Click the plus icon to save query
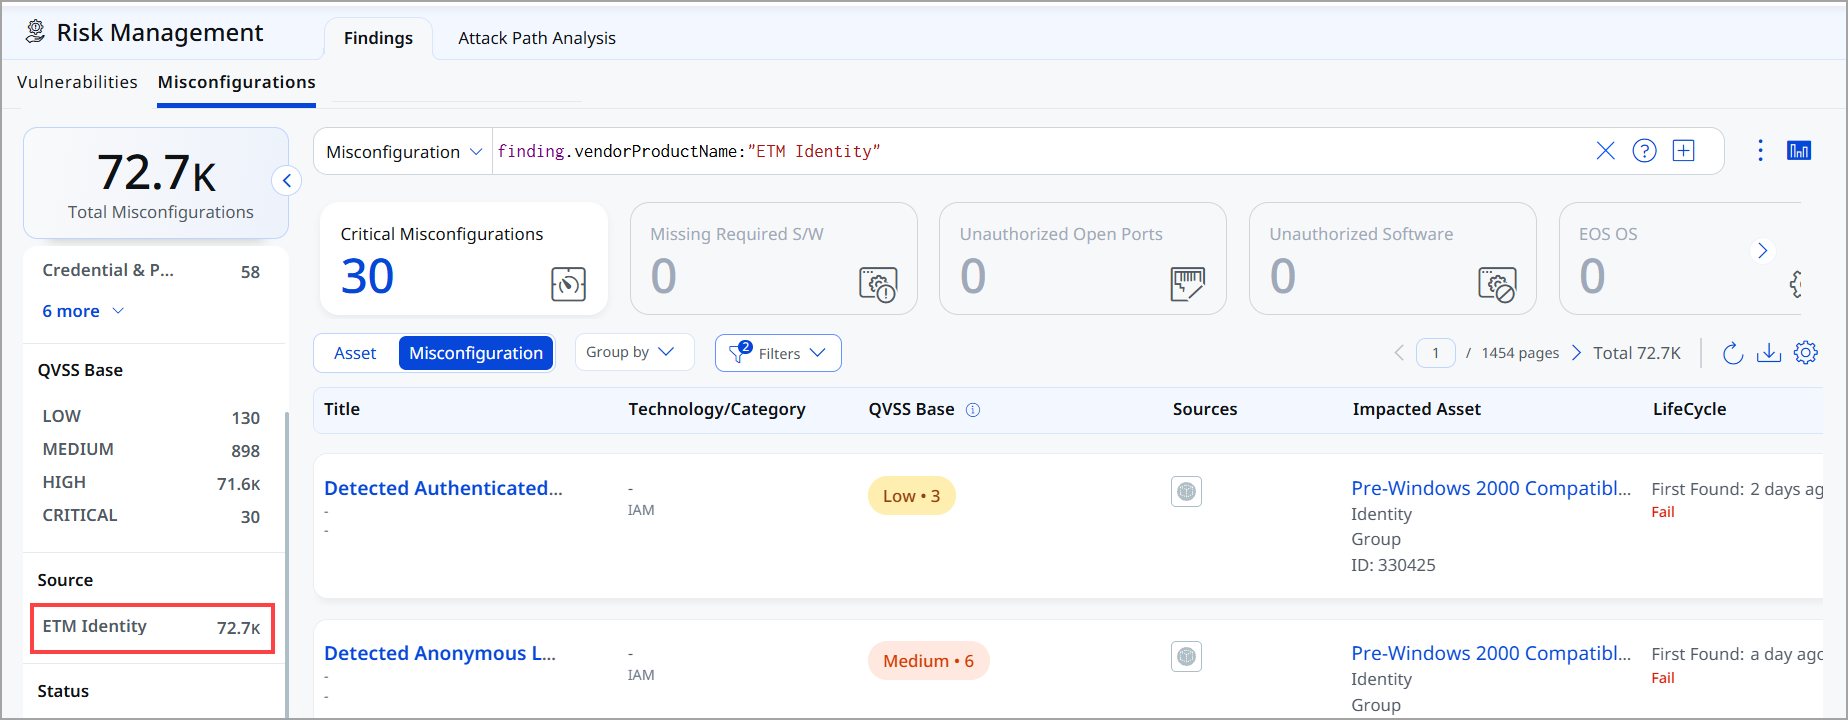This screenshot has width=1848, height=720. pyautogui.click(x=1684, y=151)
